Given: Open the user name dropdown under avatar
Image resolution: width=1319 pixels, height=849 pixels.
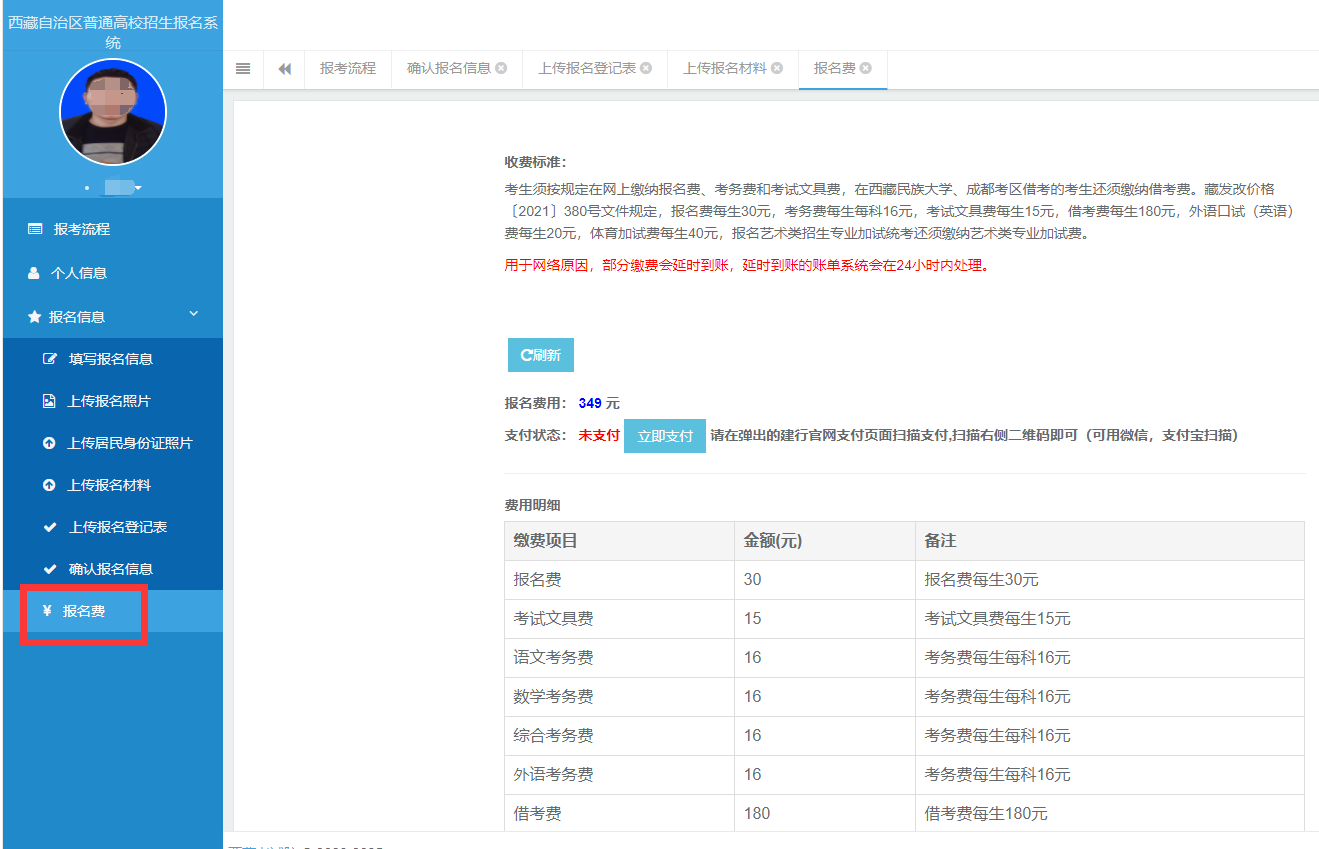Looking at the screenshot, I should point(124,187).
